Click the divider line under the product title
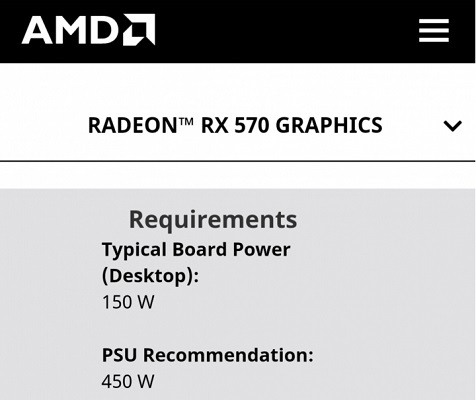Screen dimensions: 476x400 tap(238, 161)
